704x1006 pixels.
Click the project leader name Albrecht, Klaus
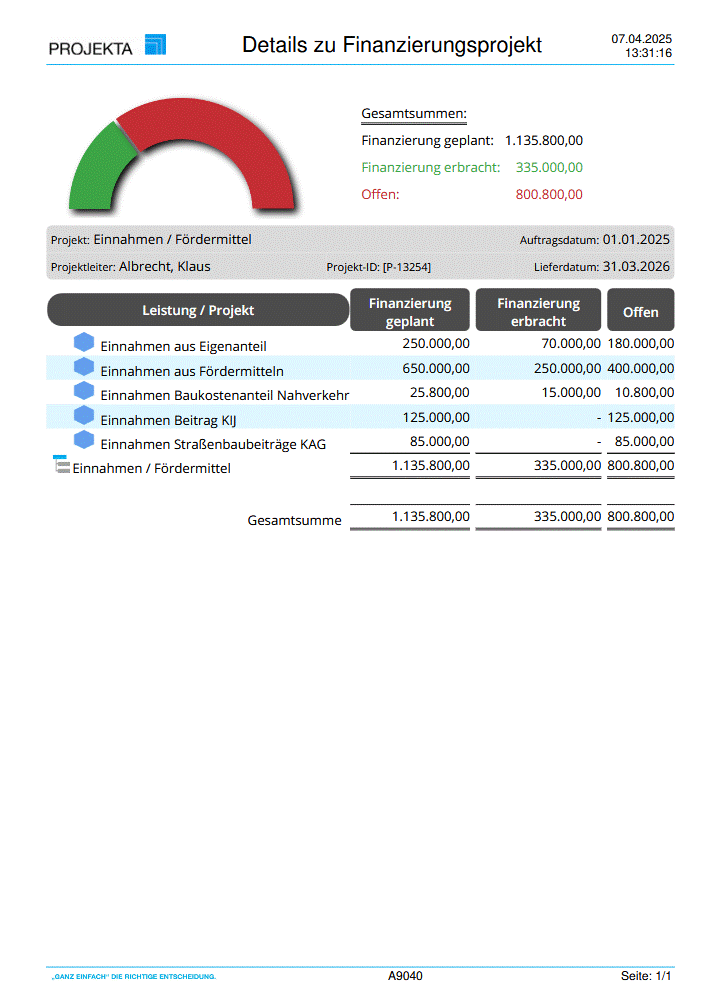pos(164,267)
